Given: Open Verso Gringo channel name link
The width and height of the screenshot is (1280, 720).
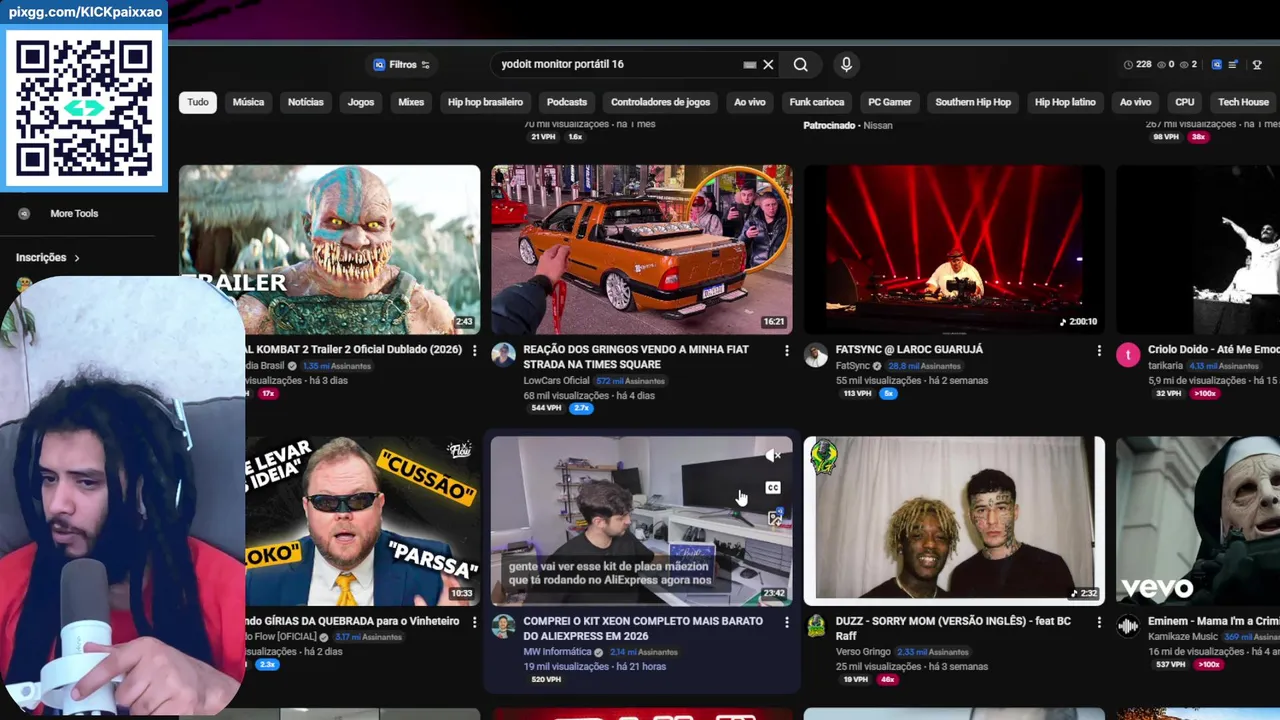Looking at the screenshot, I should (x=863, y=652).
